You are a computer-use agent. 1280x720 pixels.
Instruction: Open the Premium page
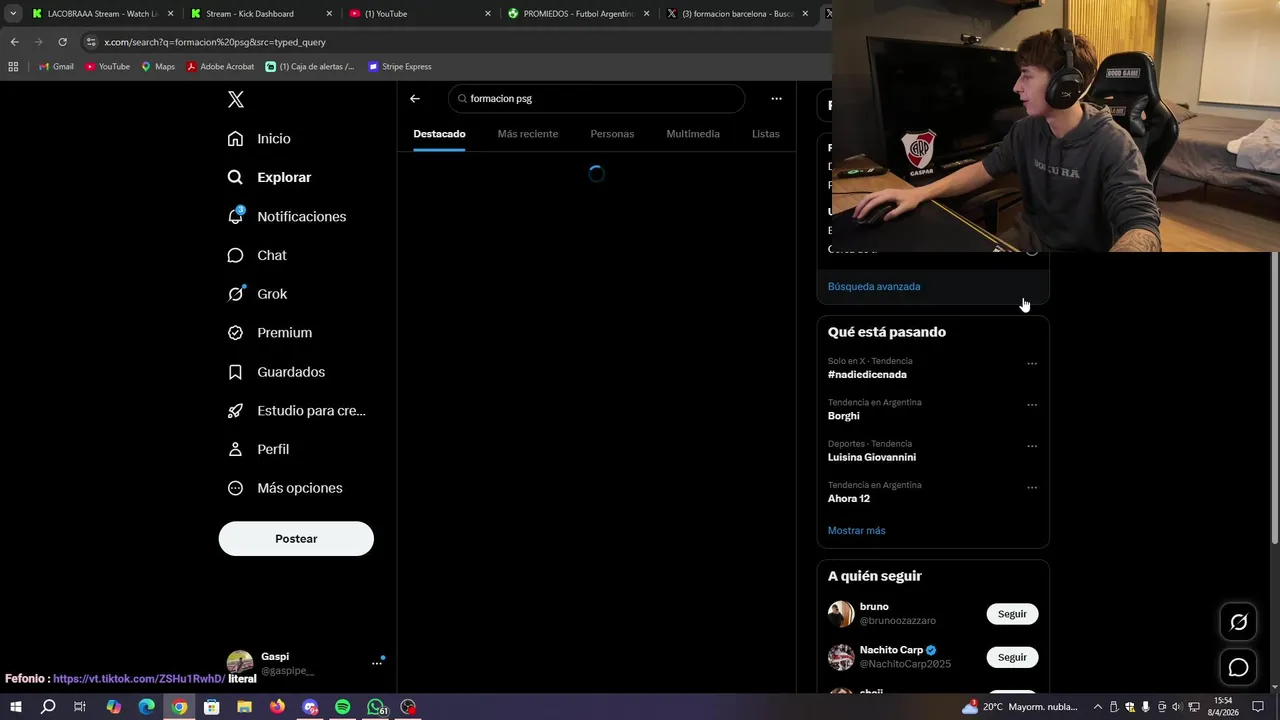tap(269, 333)
